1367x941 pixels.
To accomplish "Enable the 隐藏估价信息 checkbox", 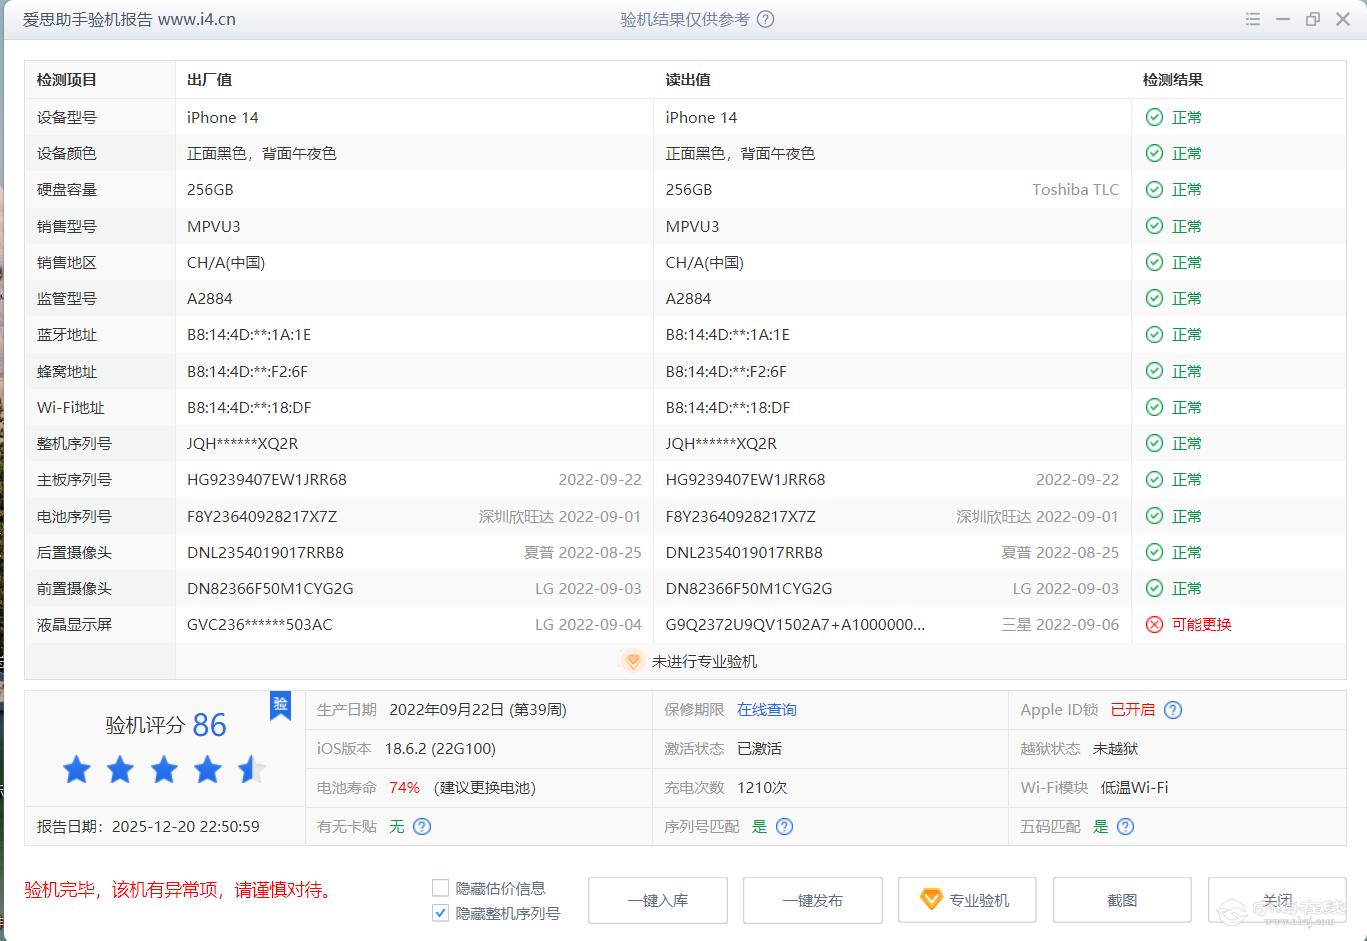I will (439, 887).
